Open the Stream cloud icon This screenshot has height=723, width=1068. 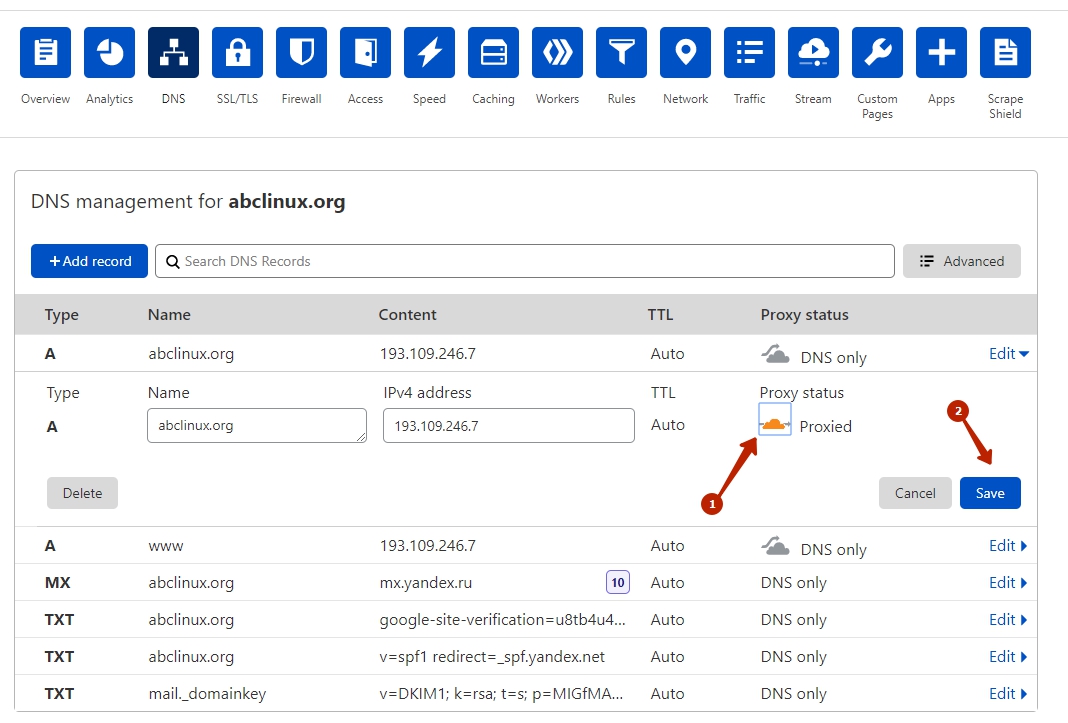(x=814, y=53)
